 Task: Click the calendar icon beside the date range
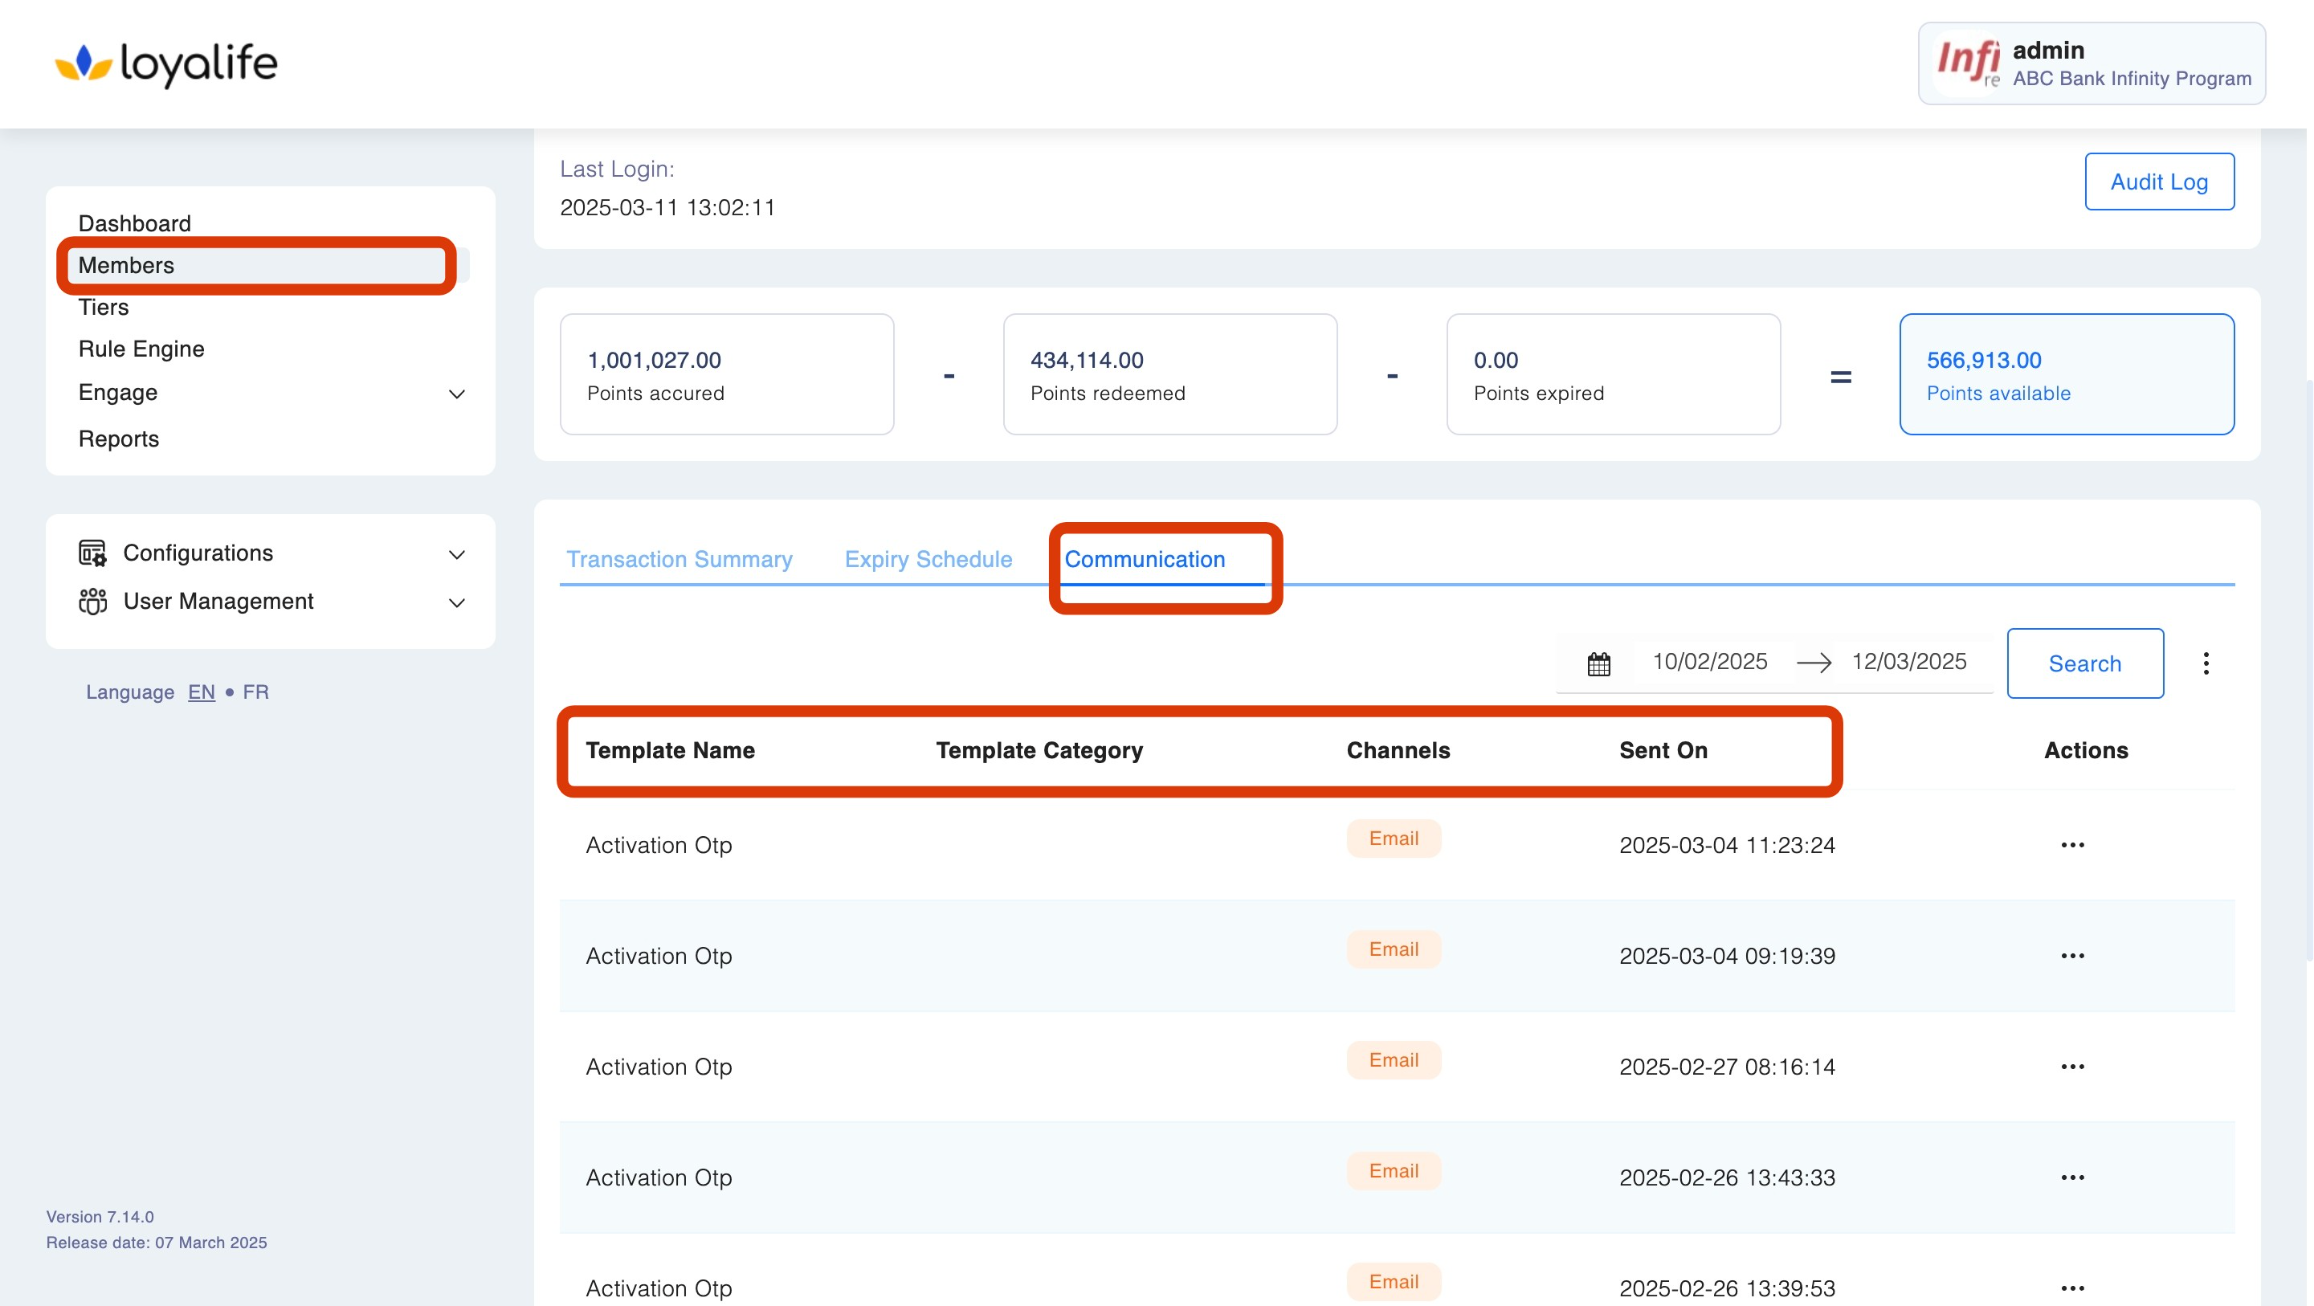(x=1598, y=664)
